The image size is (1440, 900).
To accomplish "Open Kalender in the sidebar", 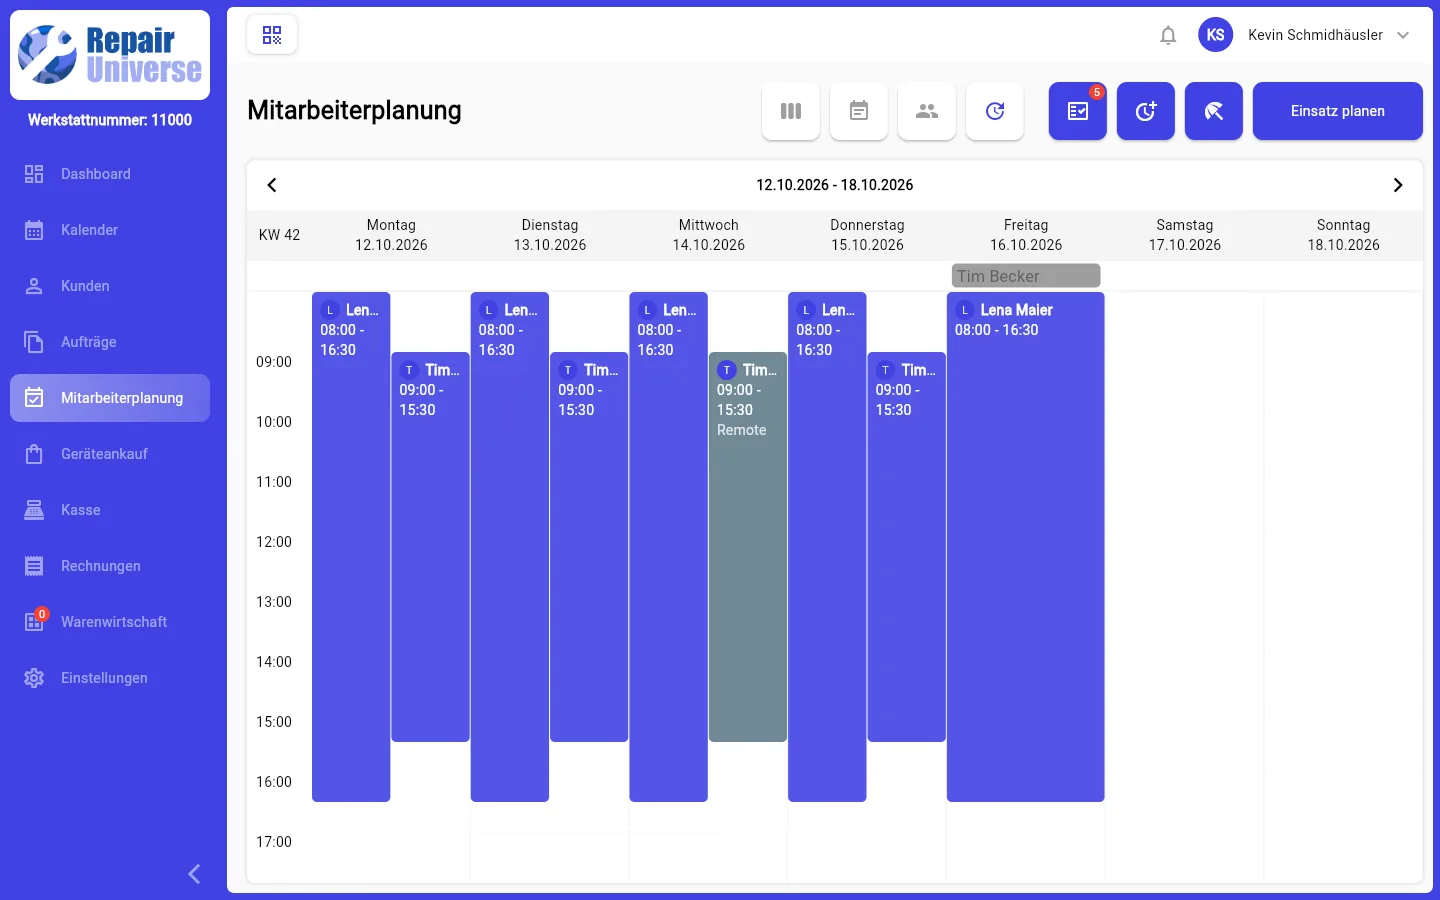I will (110, 230).
